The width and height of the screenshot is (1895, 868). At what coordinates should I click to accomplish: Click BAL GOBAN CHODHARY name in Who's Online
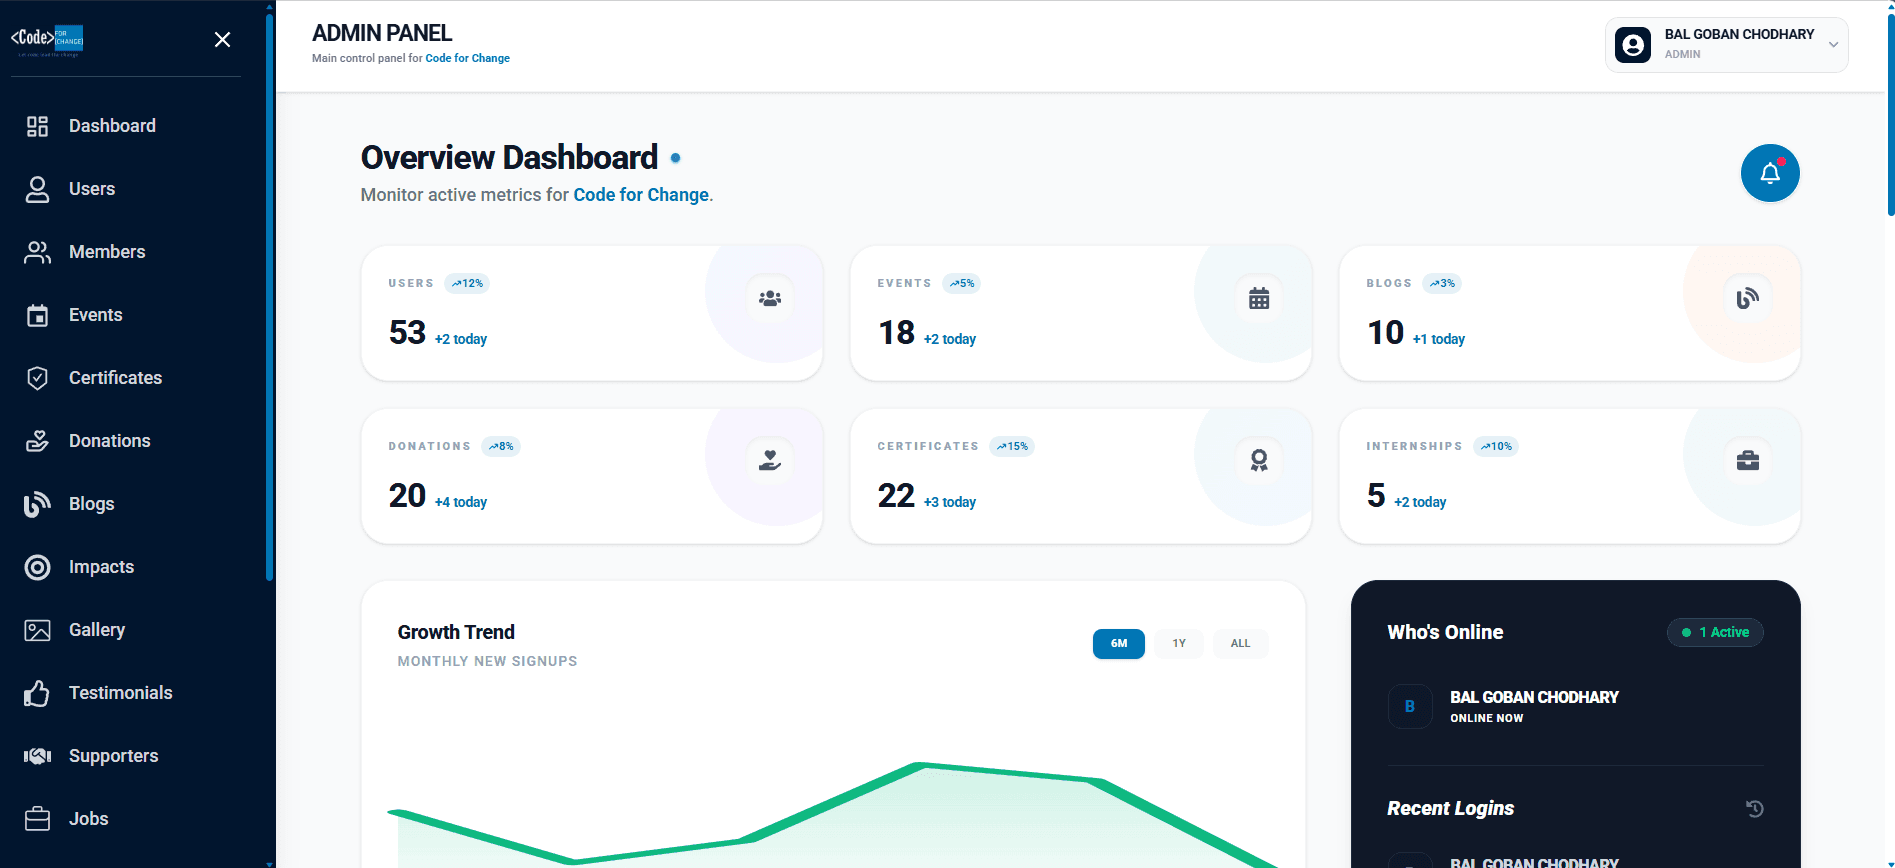click(1534, 697)
